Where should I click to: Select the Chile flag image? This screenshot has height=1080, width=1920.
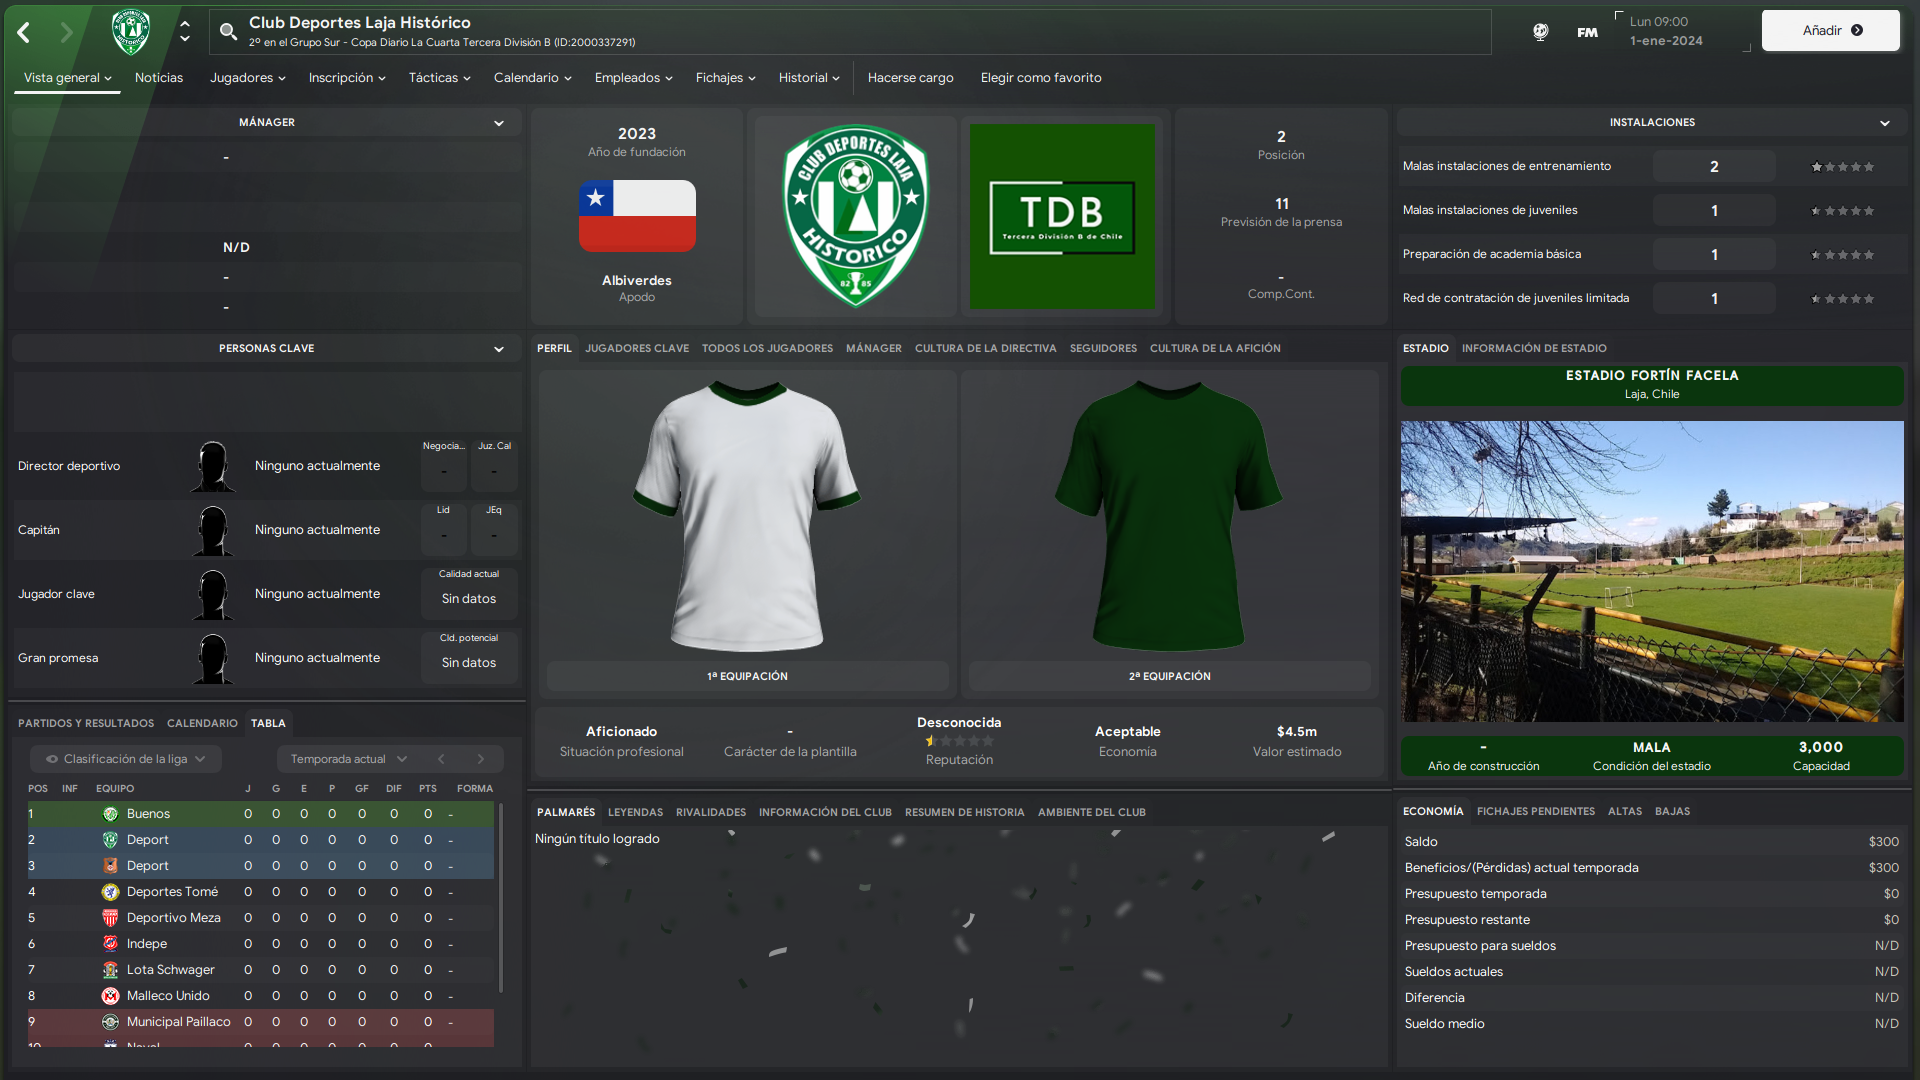pos(637,215)
